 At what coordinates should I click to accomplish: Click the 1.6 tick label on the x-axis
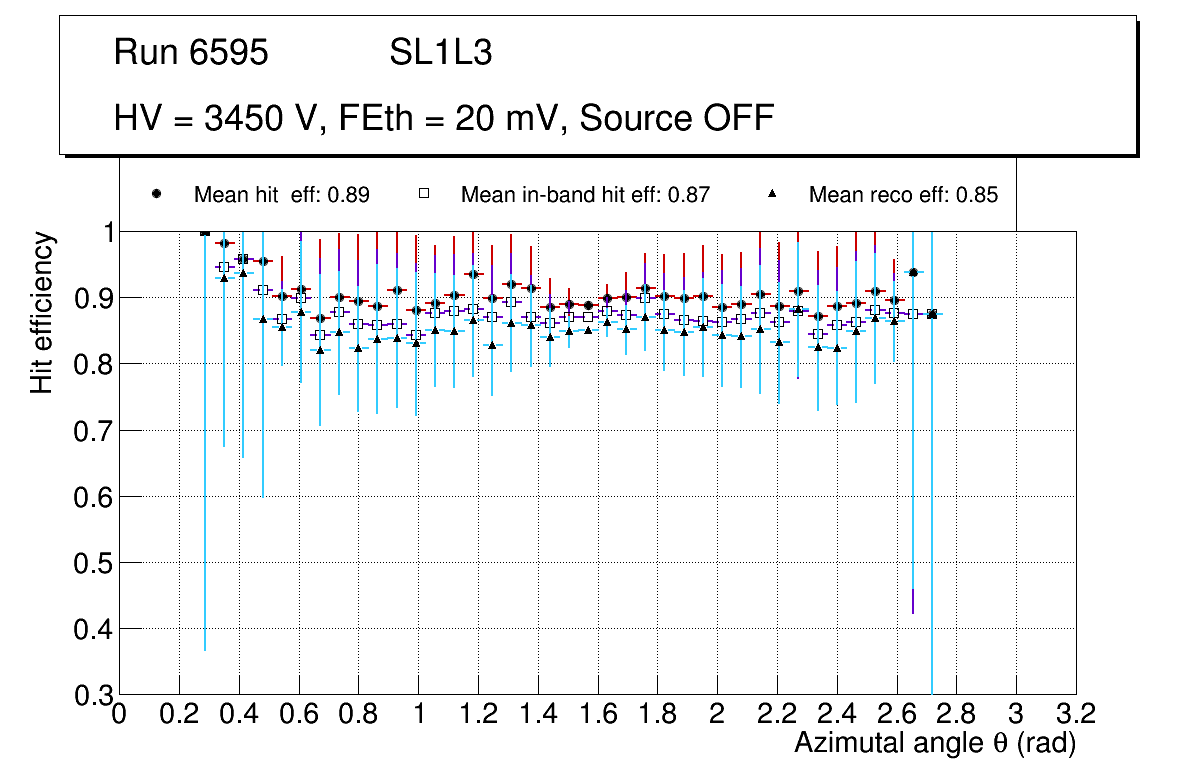598,713
